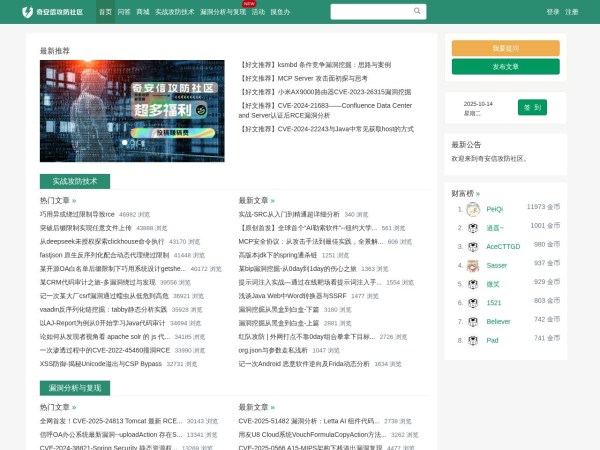The image size is (600, 450).
Task: Open 用友U8 Cloud VouchFormulaCopyAction article
Action: point(312,435)
